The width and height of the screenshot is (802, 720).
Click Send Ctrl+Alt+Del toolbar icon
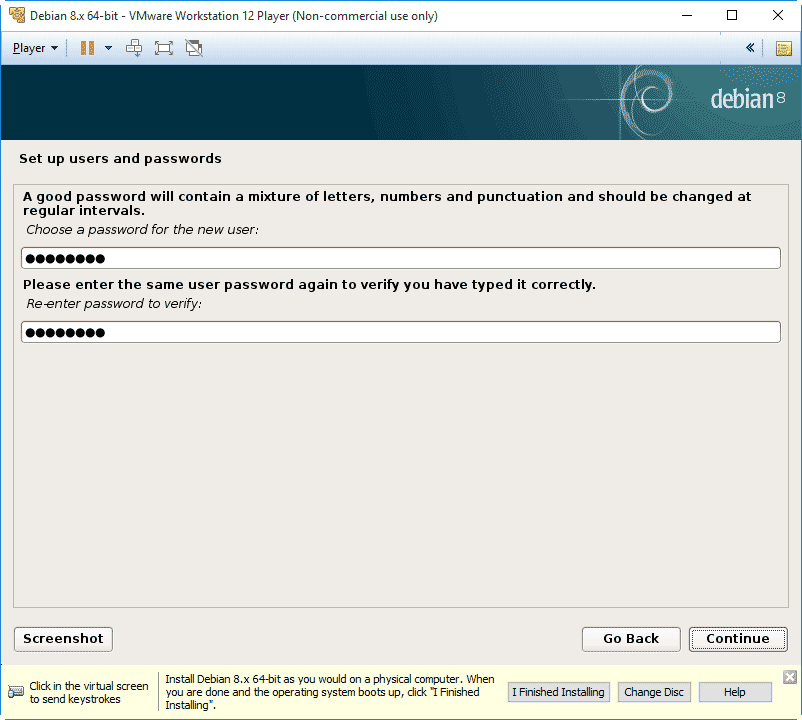point(134,48)
